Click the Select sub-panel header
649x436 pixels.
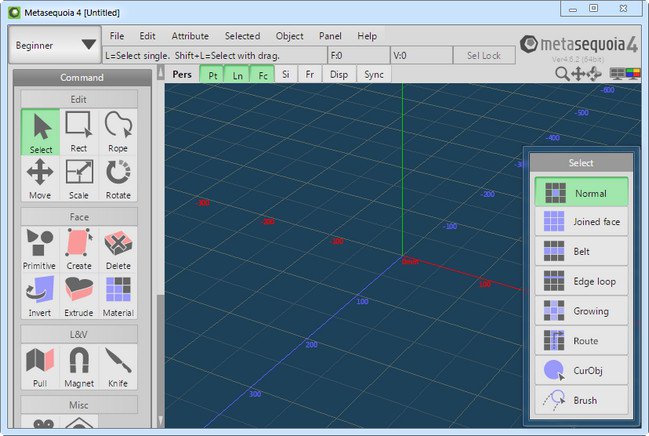pyautogui.click(x=581, y=163)
